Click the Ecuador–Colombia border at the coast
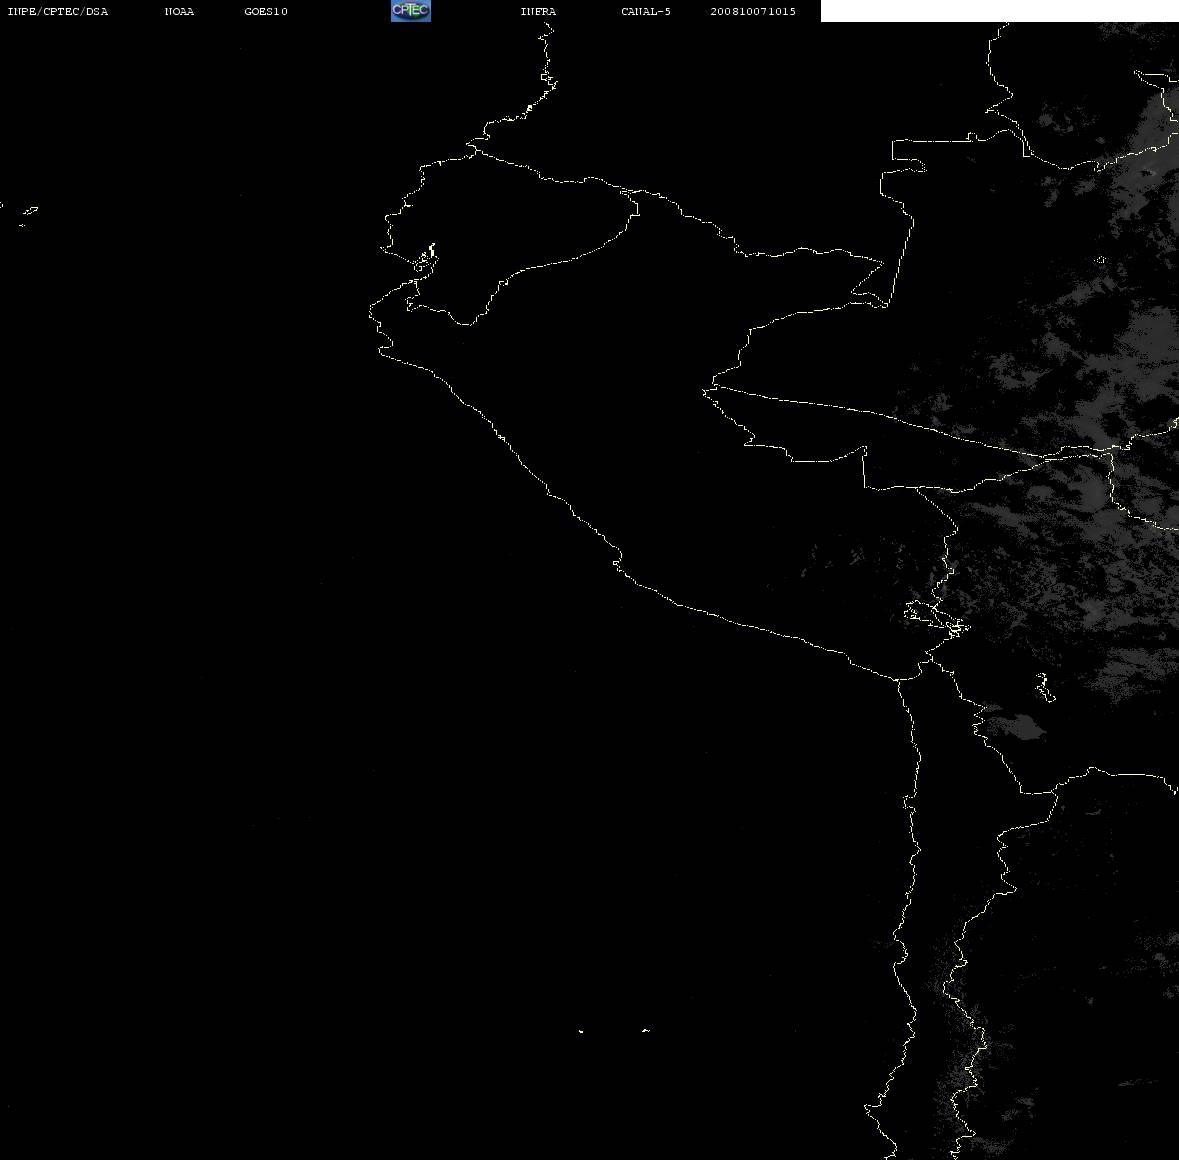 (474, 150)
